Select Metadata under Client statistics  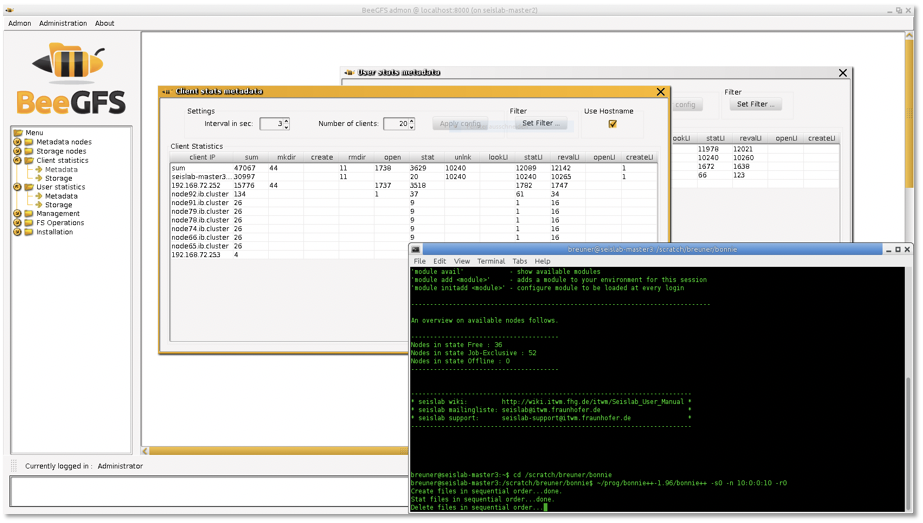click(61, 170)
